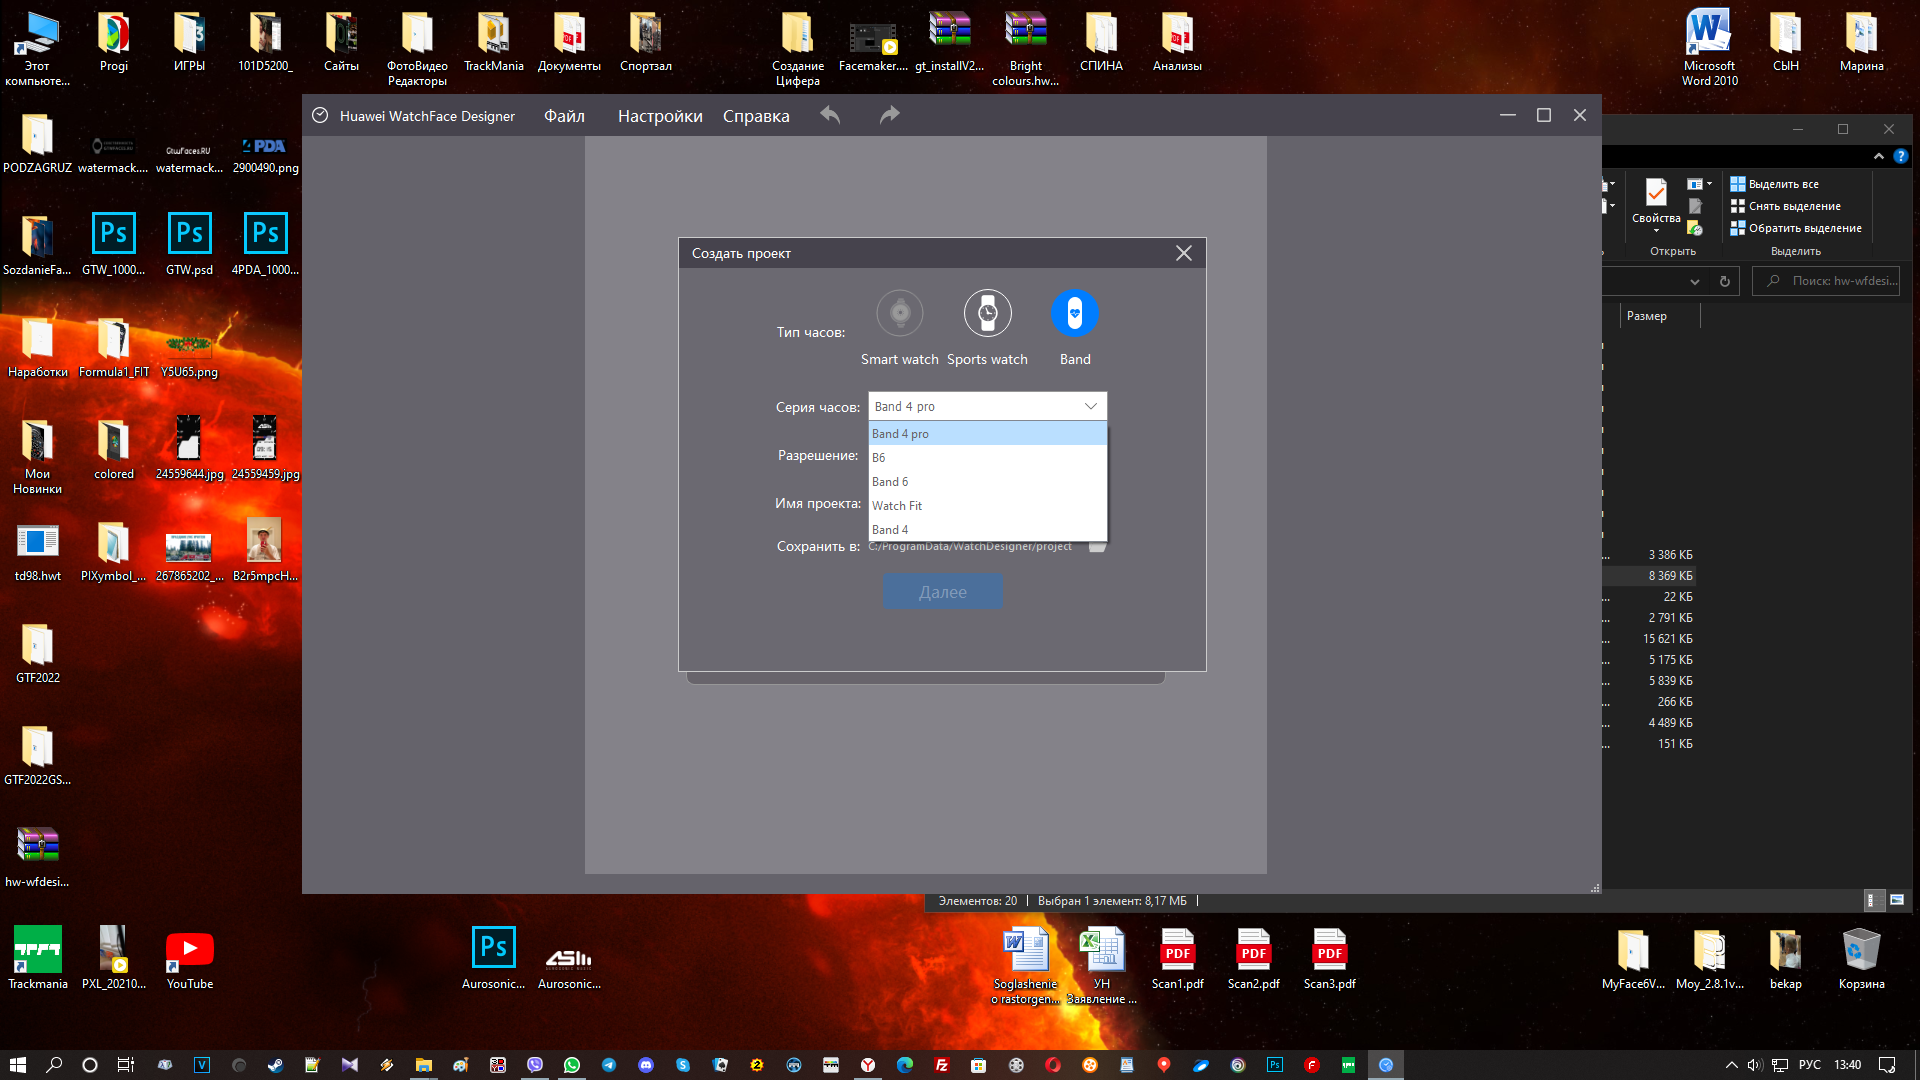Screen dimensions: 1920x1080
Task: Show hidden tray icons chevron
Action: coord(1731,1065)
